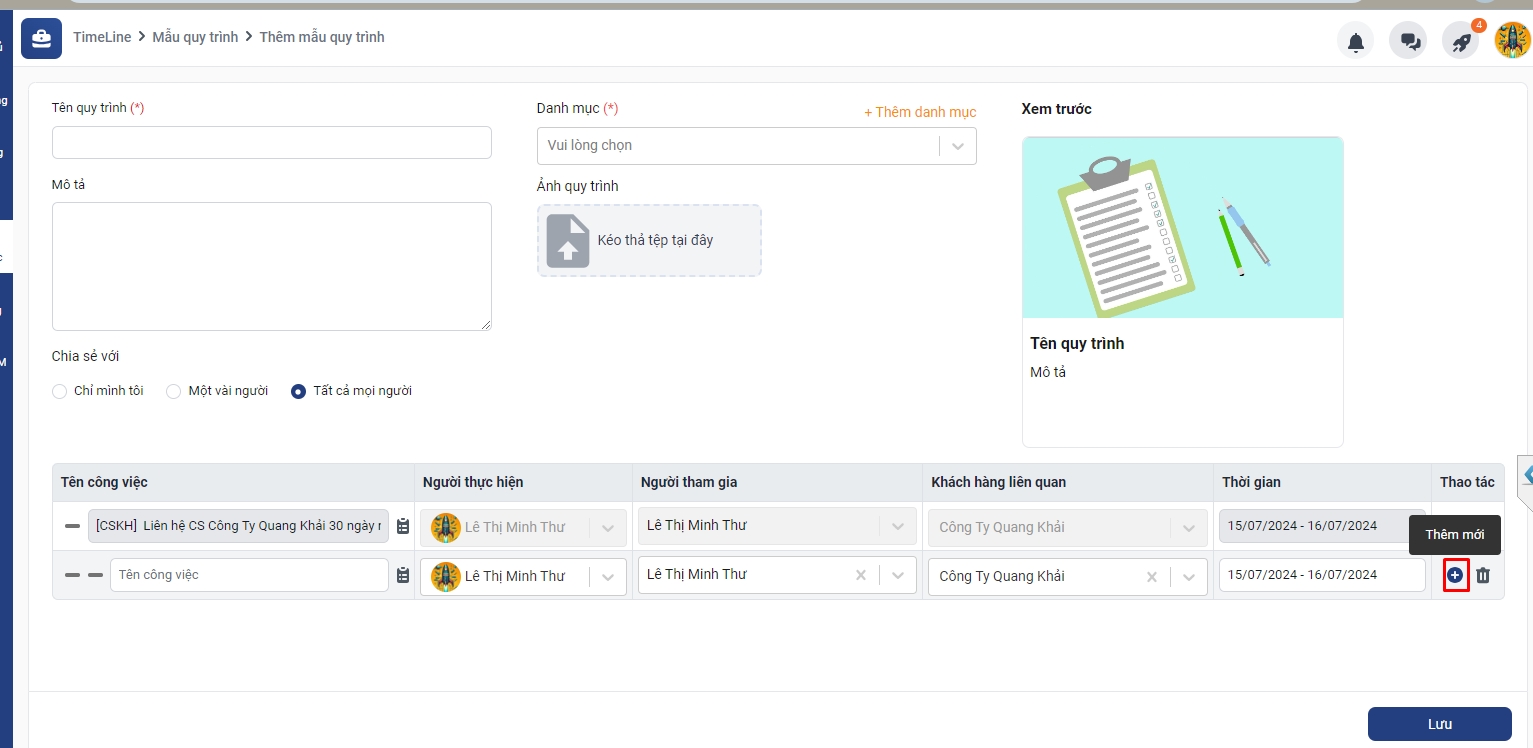Select the "Chỉ mình tôi" radio option
The width and height of the screenshot is (1533, 748).
60,391
